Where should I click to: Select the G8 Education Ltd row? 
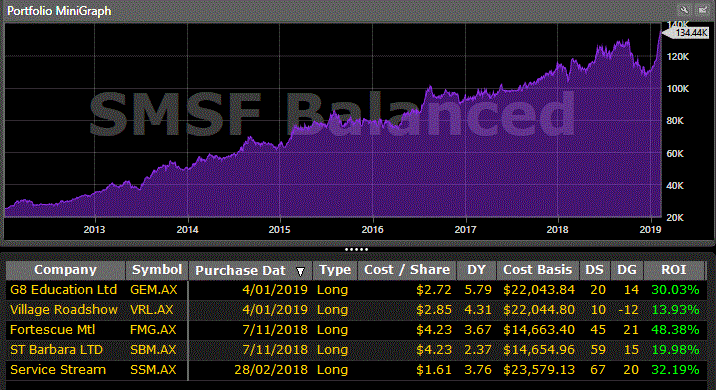pos(356,290)
